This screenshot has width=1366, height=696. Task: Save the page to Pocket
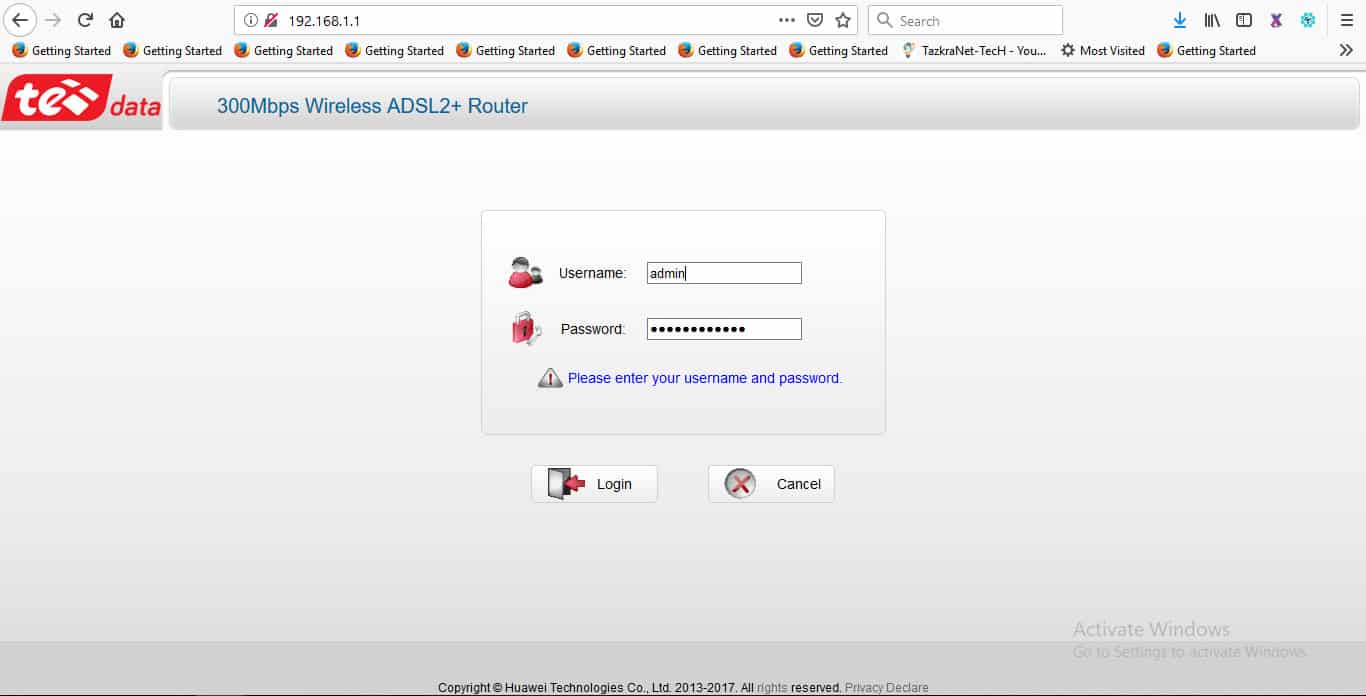pos(815,19)
